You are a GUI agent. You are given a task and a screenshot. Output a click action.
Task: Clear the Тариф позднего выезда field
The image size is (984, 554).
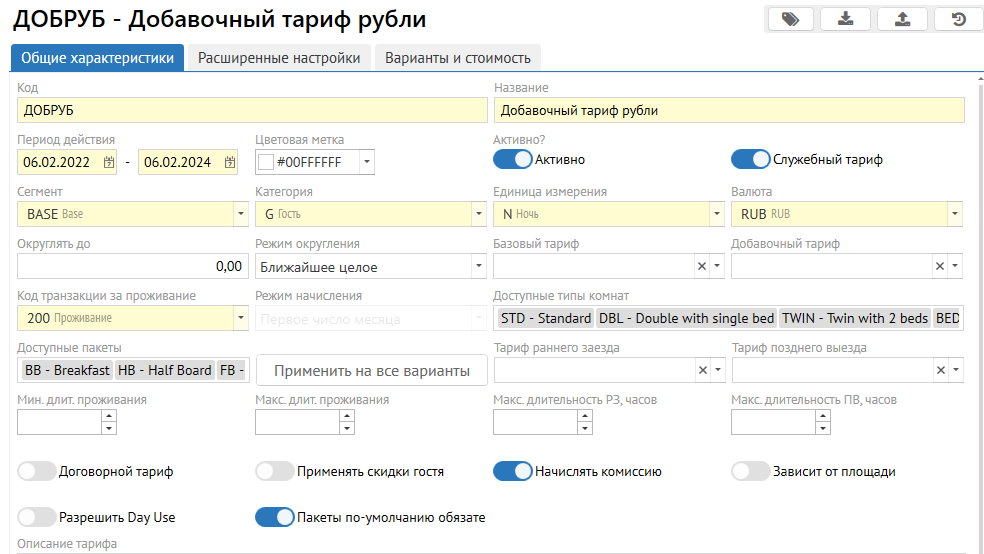coord(940,371)
